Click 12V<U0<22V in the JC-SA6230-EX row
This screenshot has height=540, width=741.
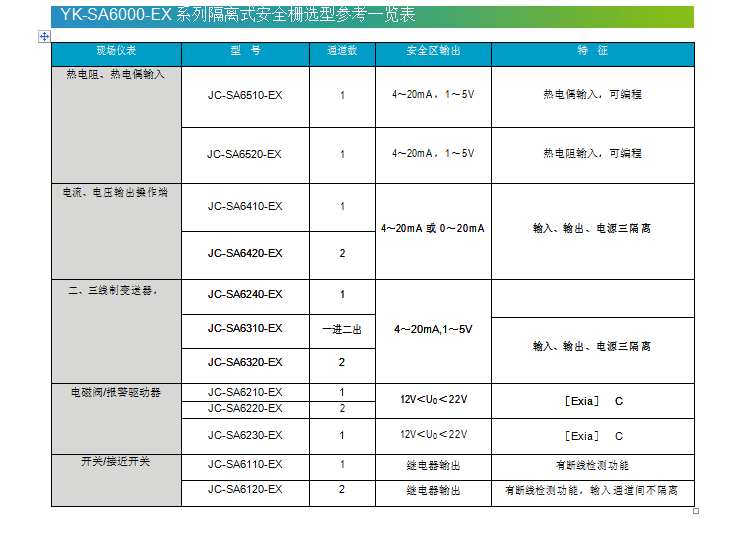[x=433, y=435]
